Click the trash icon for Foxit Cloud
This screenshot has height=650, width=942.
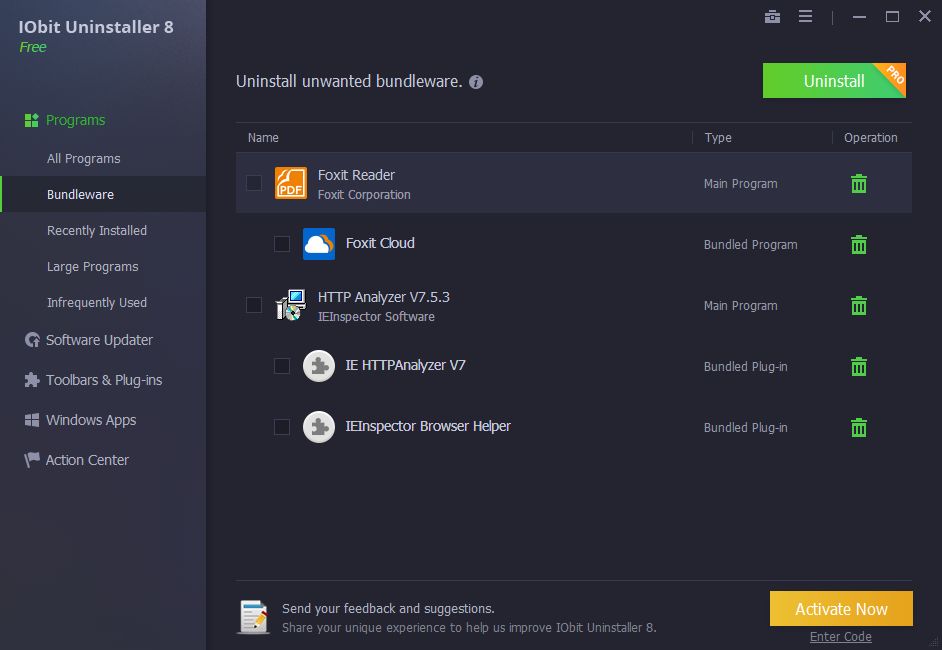click(858, 245)
